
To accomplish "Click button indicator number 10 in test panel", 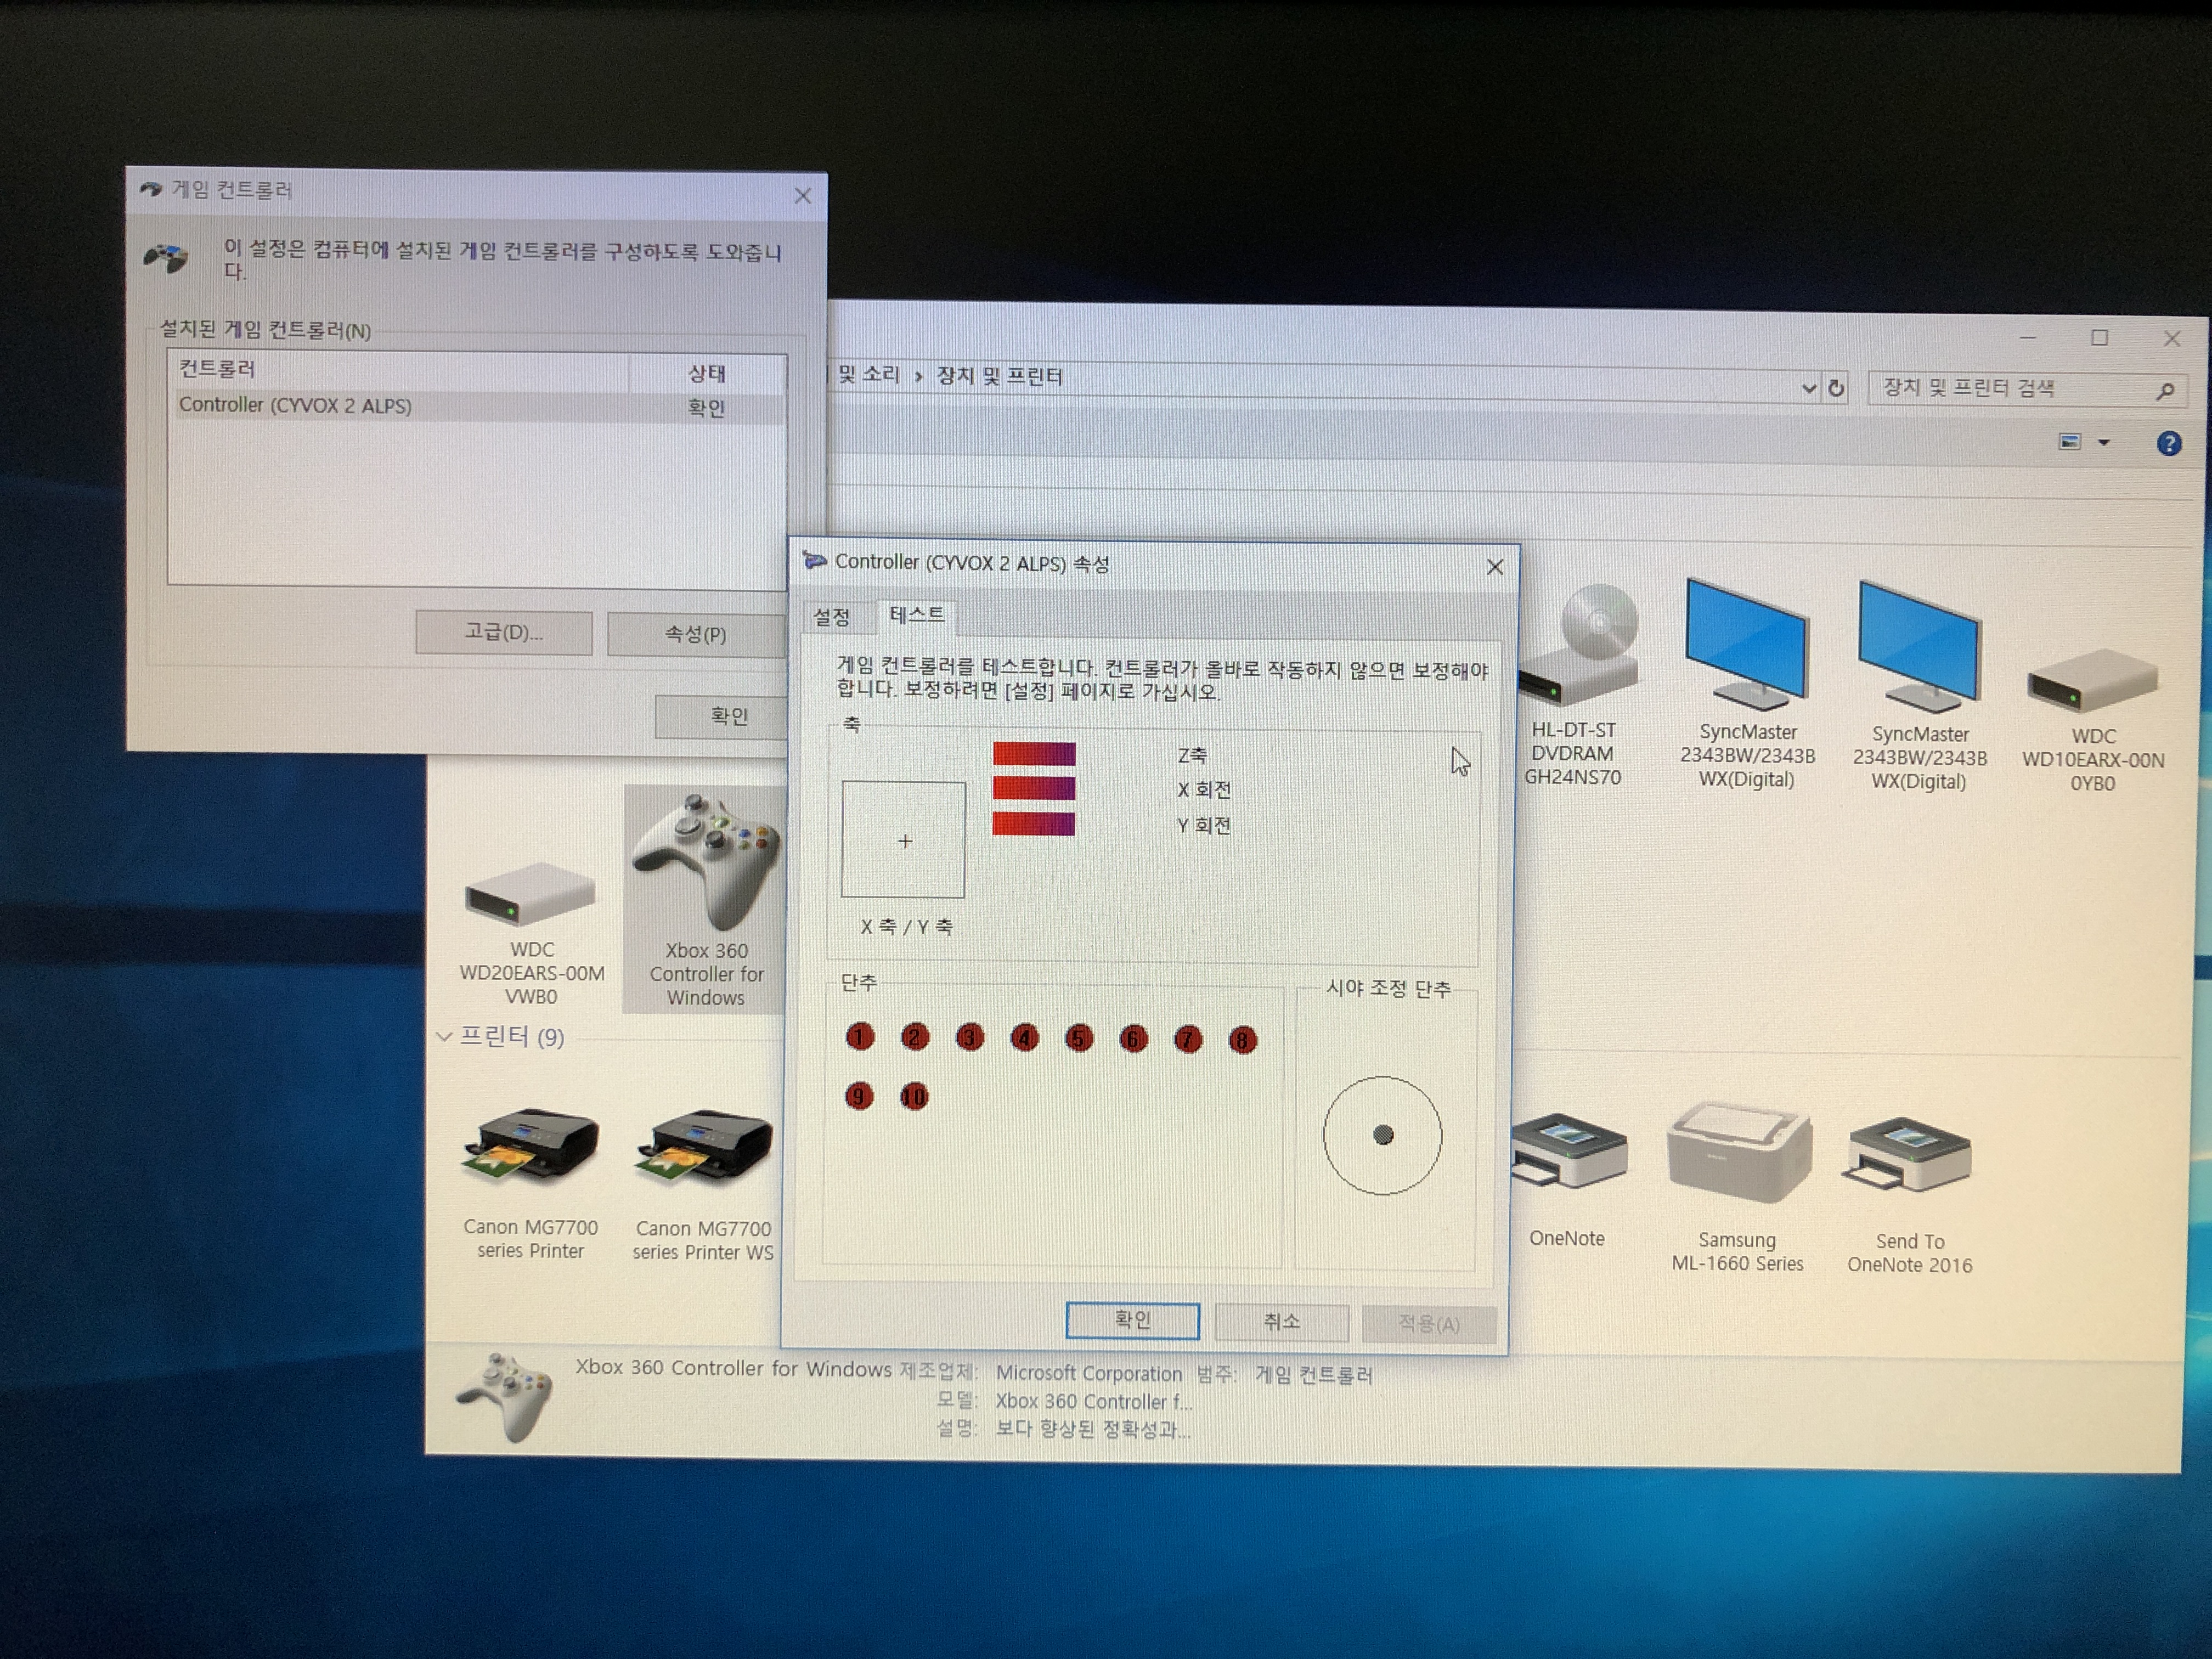I will (x=914, y=1097).
